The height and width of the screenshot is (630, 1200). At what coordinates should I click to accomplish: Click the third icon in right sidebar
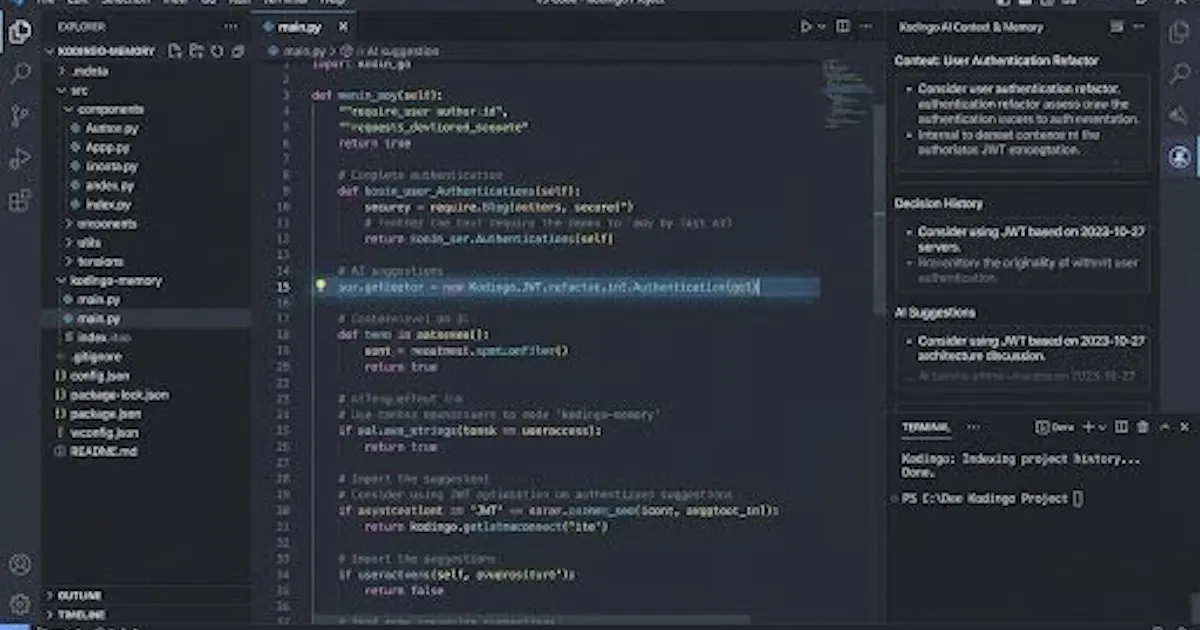1180,116
